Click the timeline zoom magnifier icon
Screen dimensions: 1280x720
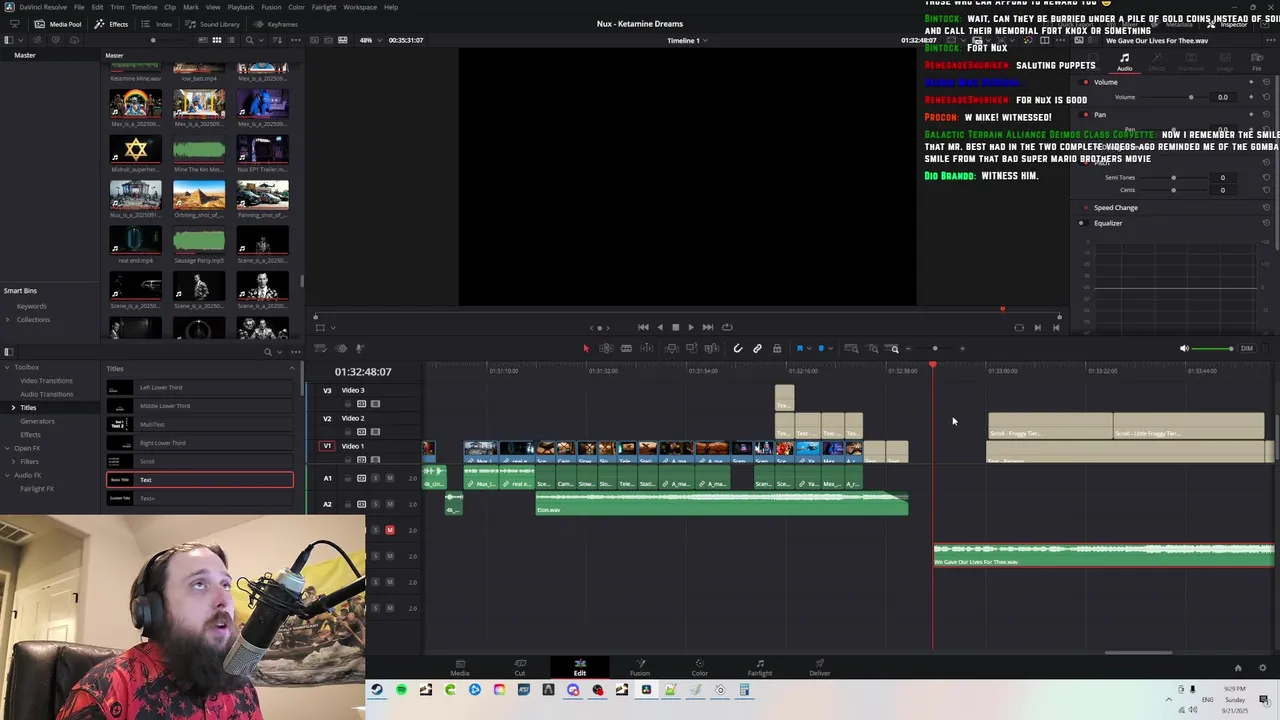[894, 348]
